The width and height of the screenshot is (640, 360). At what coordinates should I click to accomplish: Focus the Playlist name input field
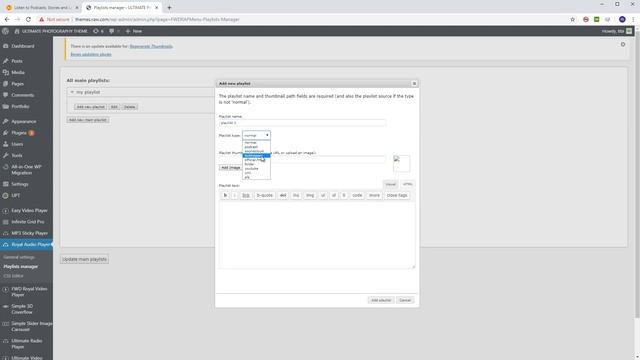tap(302, 122)
